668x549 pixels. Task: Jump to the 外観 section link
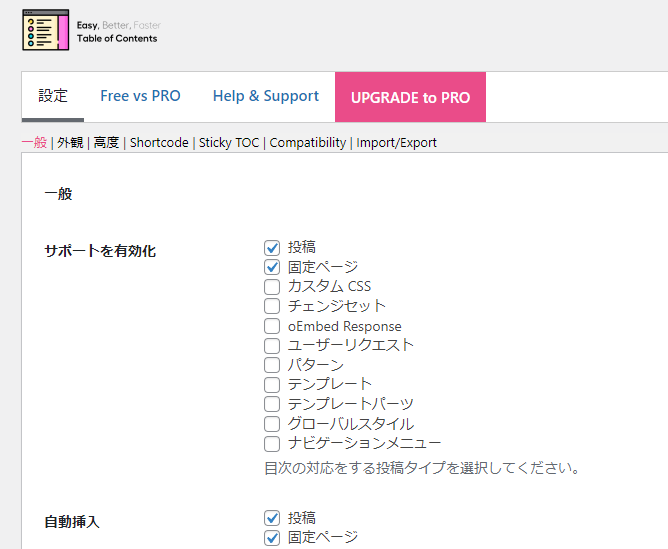click(70, 142)
